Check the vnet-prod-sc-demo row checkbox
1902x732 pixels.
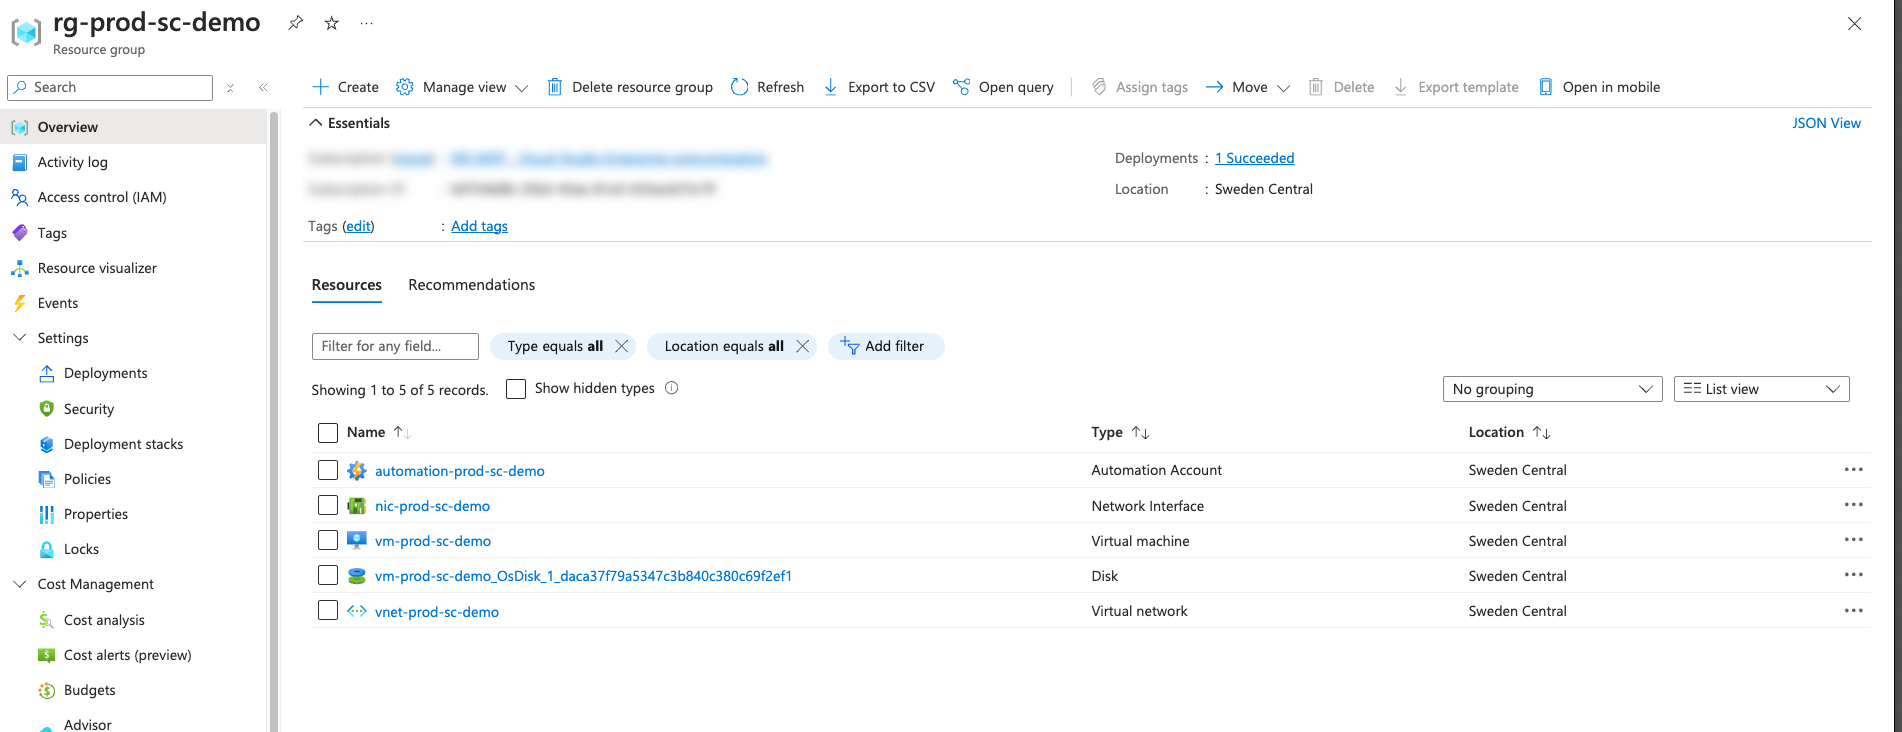[x=328, y=610]
